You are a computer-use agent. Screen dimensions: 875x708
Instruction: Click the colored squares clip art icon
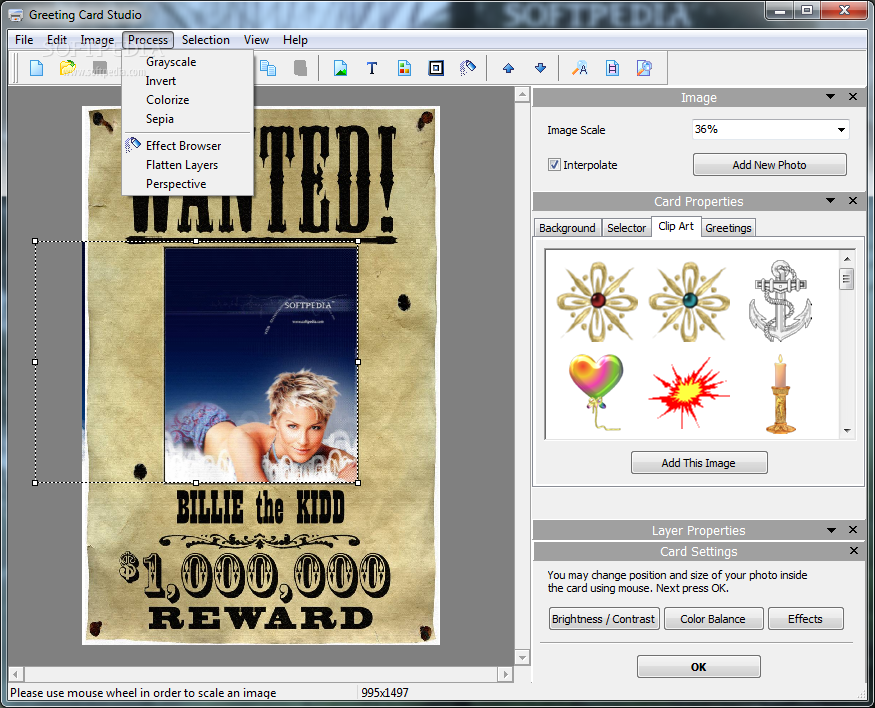[405, 68]
